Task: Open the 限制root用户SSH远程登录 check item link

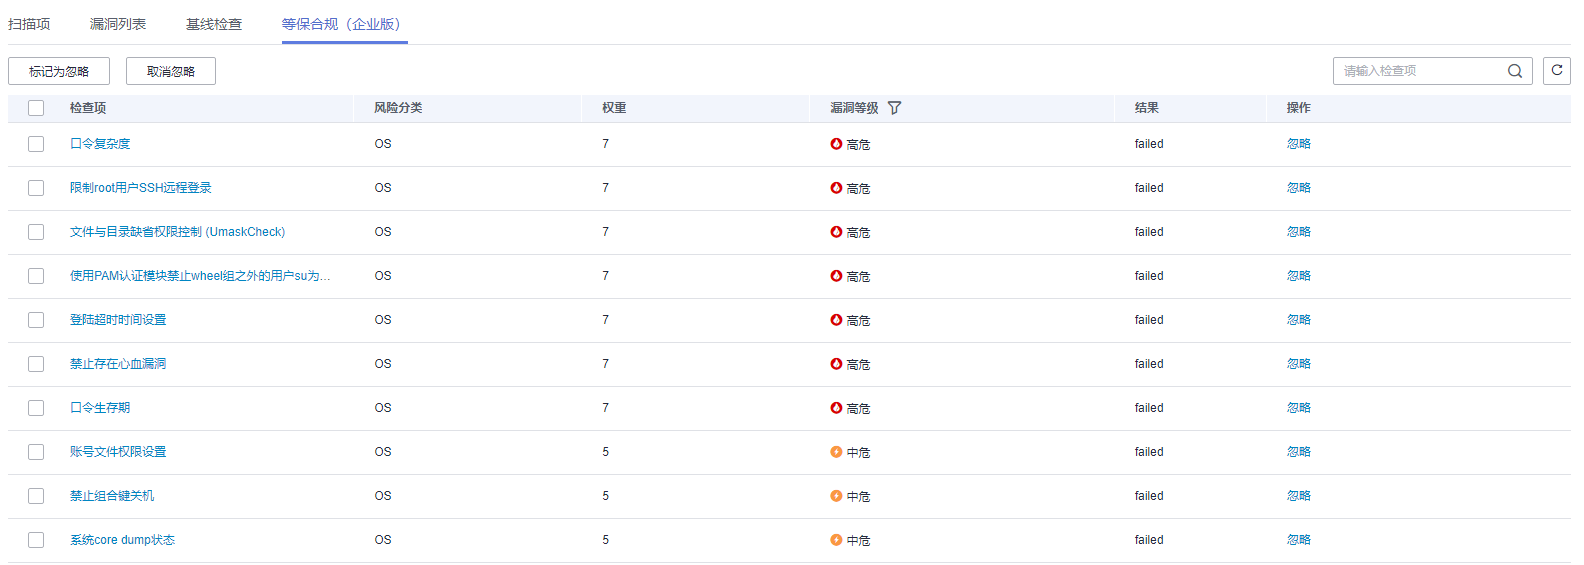Action: 141,188
